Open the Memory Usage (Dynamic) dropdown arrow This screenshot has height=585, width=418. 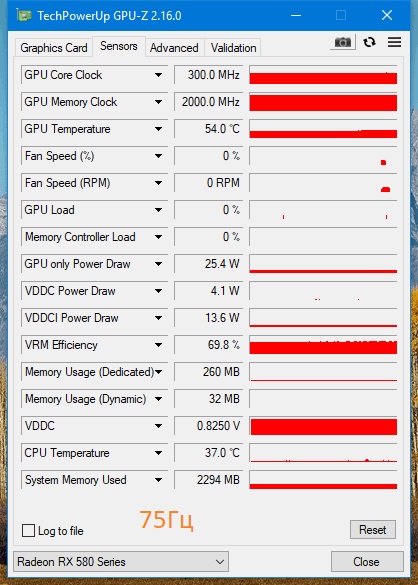(159, 399)
